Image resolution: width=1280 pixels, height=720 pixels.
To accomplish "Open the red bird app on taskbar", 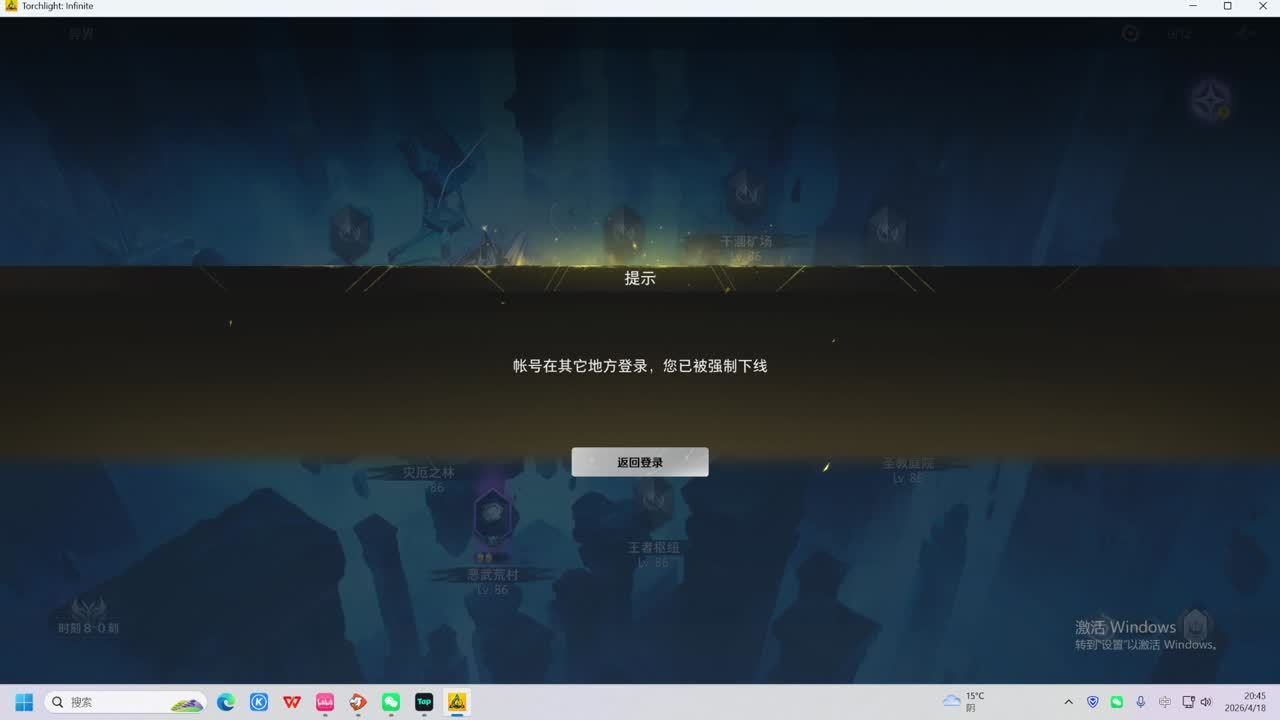I will click(x=358, y=702).
